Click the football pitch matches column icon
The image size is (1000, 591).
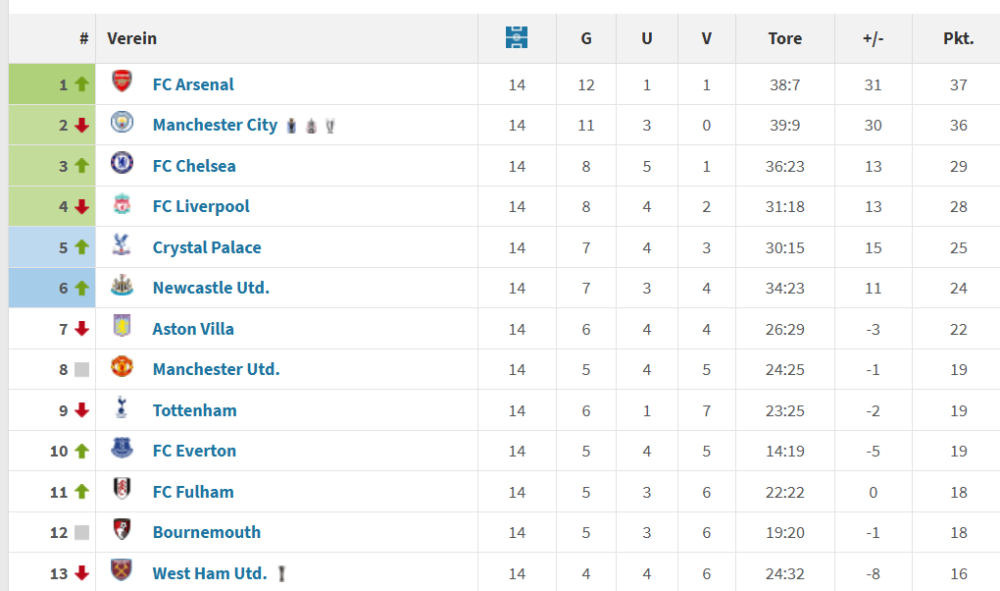point(516,38)
